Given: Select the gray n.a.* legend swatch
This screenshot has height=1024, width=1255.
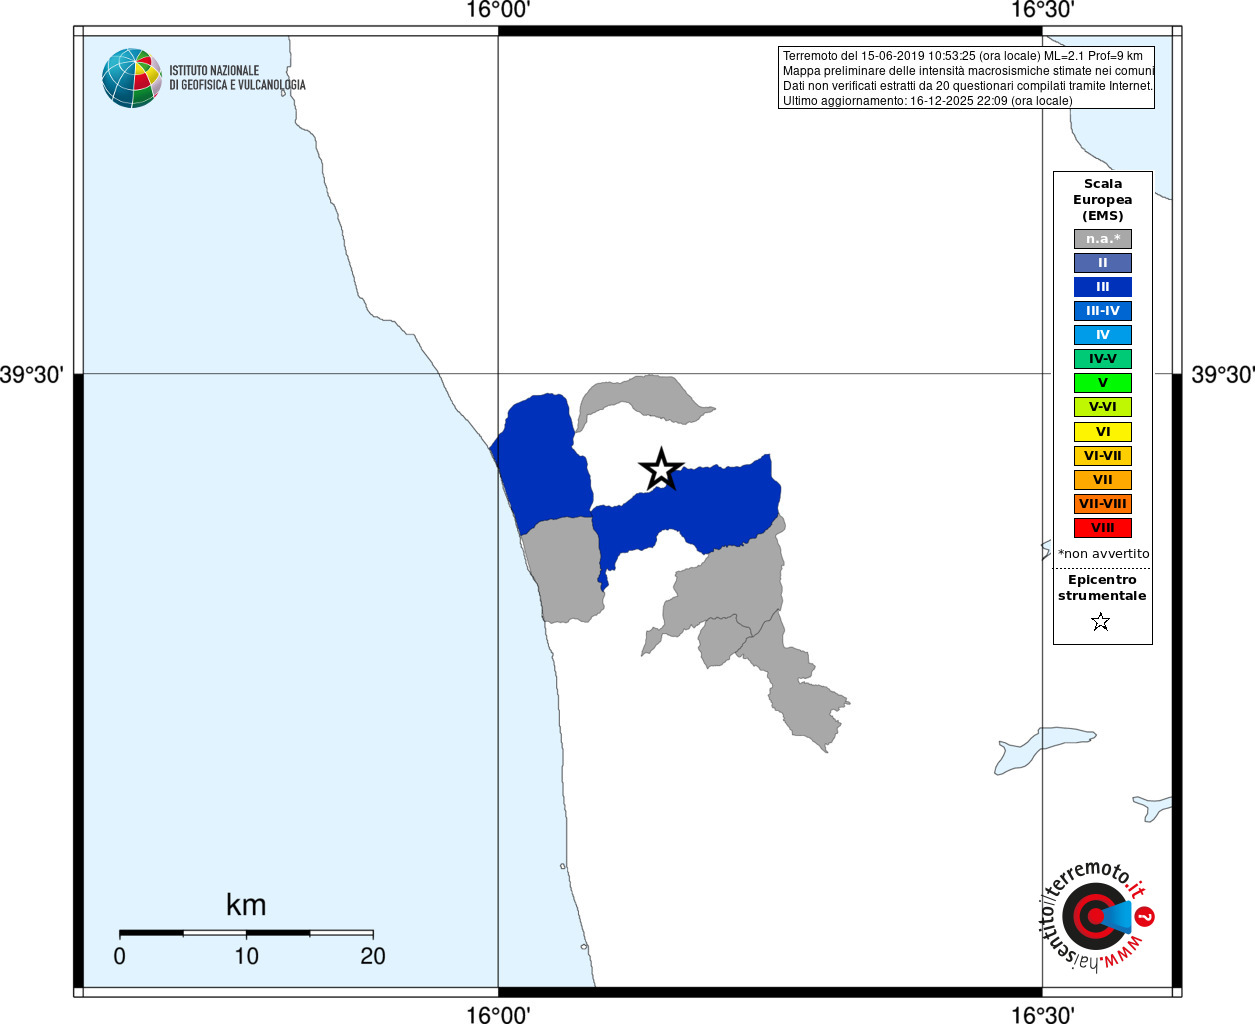Looking at the screenshot, I should tap(1103, 239).
